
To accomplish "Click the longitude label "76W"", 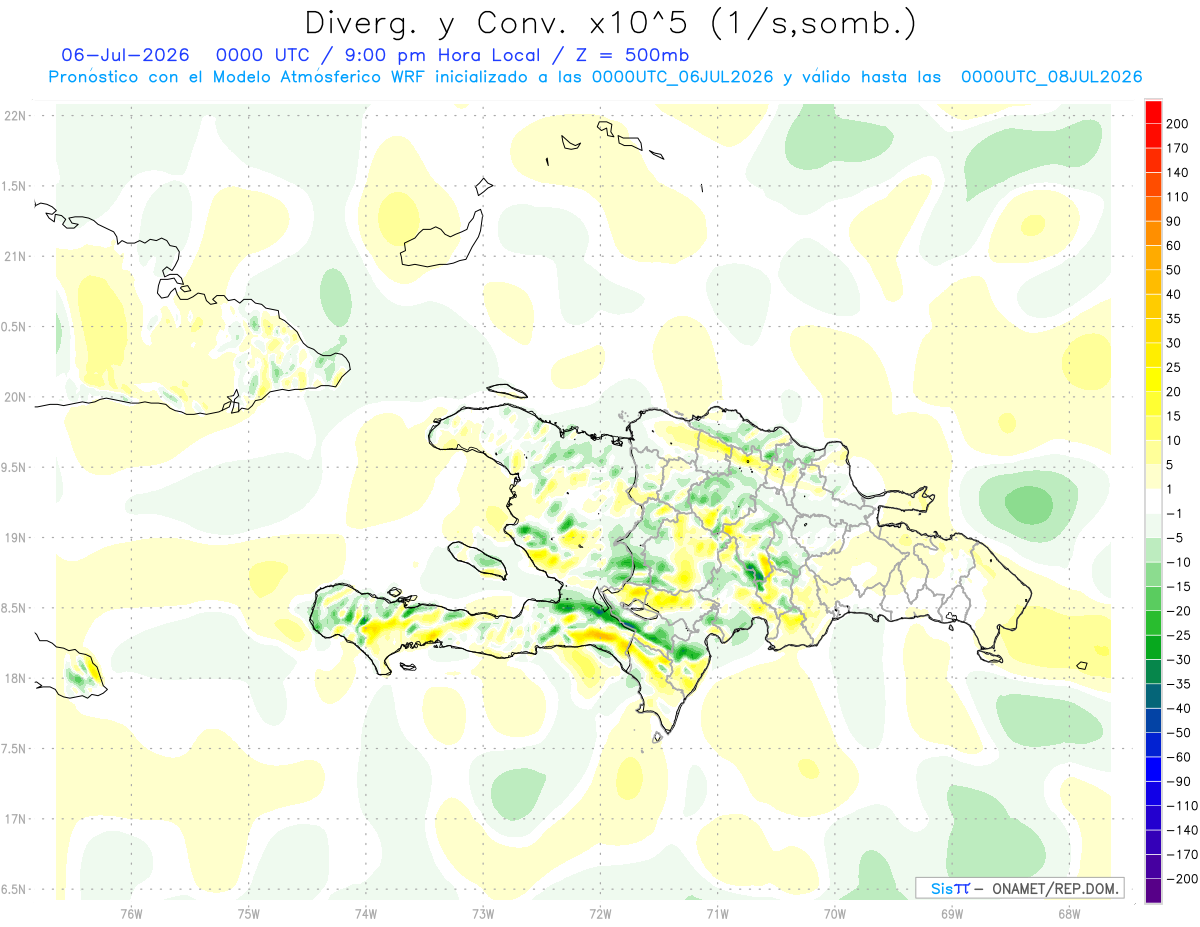I will pyautogui.click(x=131, y=913).
